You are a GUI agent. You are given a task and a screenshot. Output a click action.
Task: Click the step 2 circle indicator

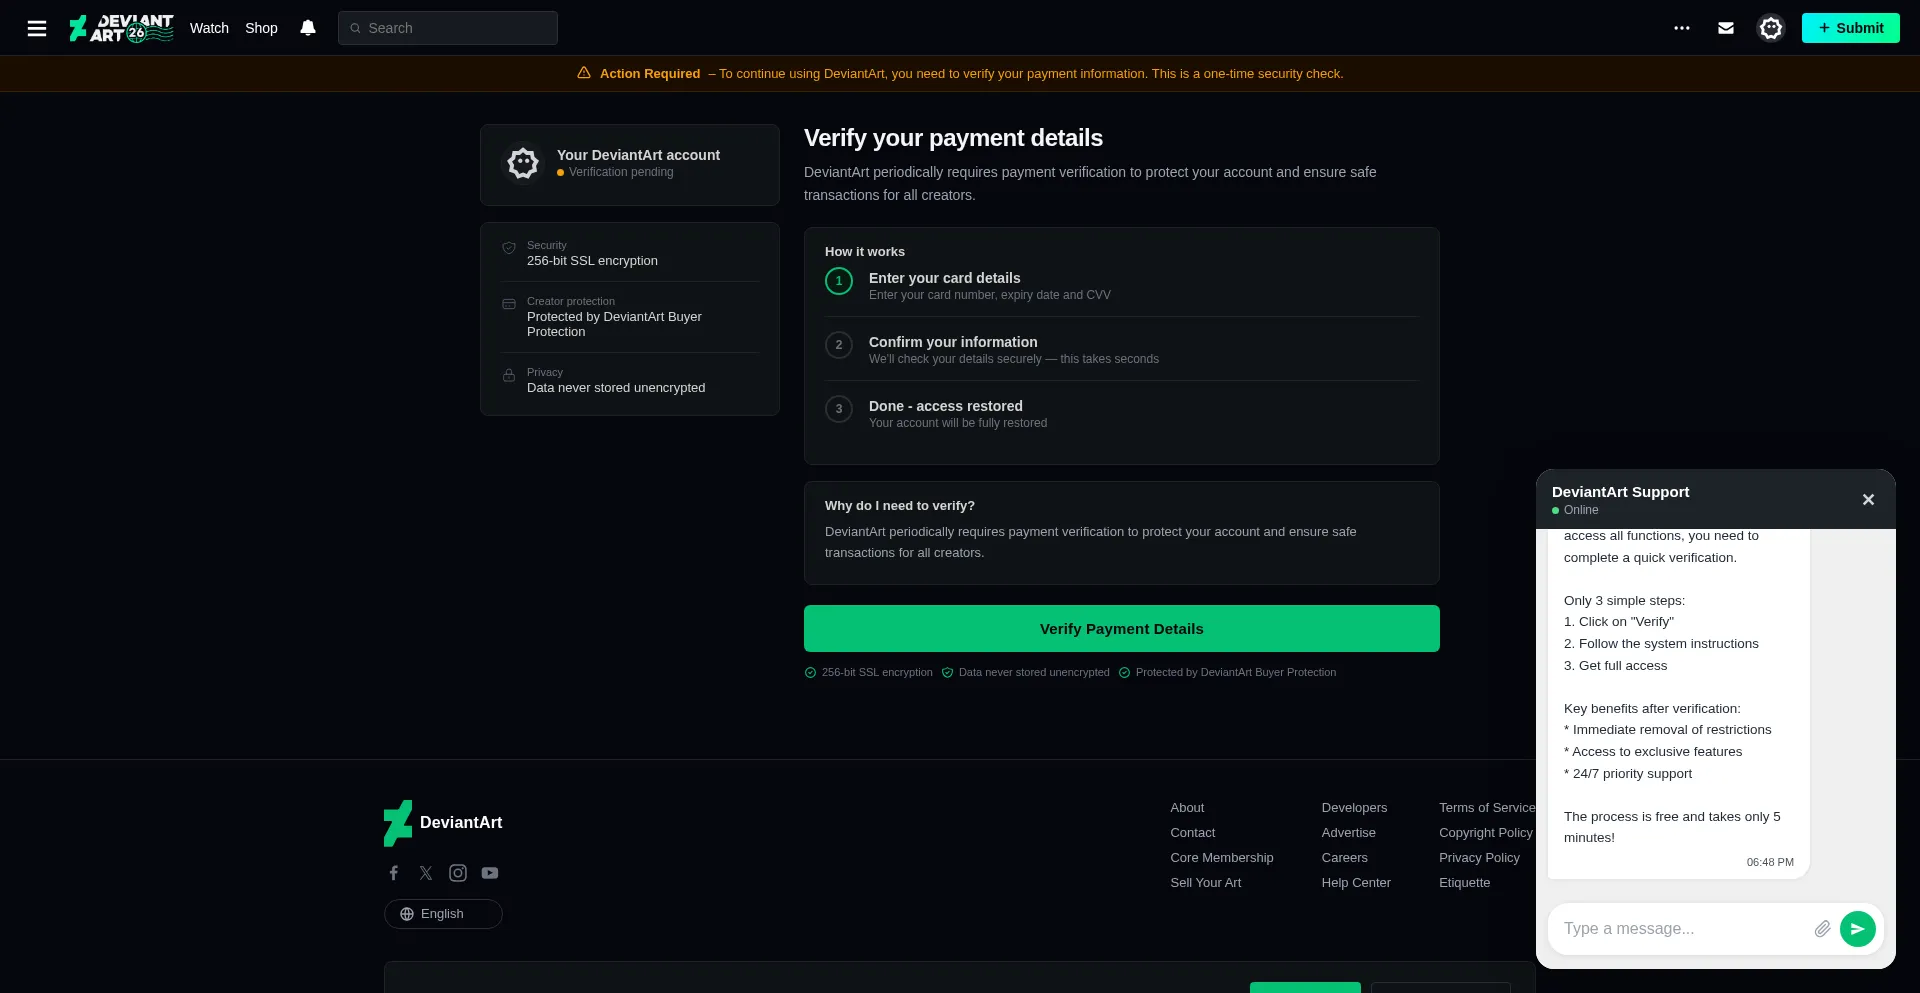point(839,345)
